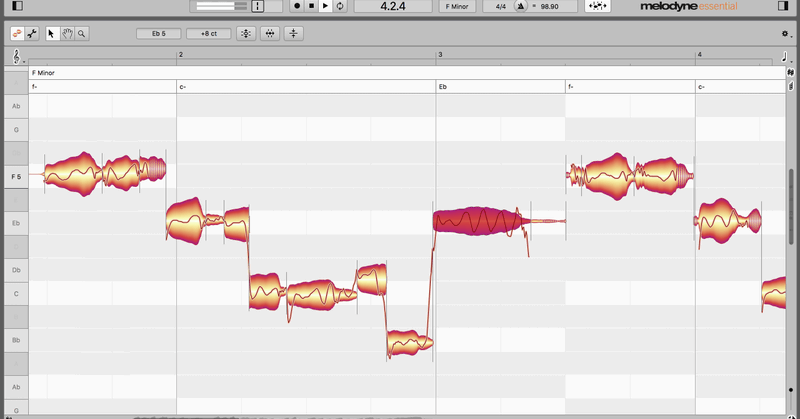Select the c- chord at bar 4
The width and height of the screenshot is (800, 419).
pyautogui.click(x=740, y=87)
